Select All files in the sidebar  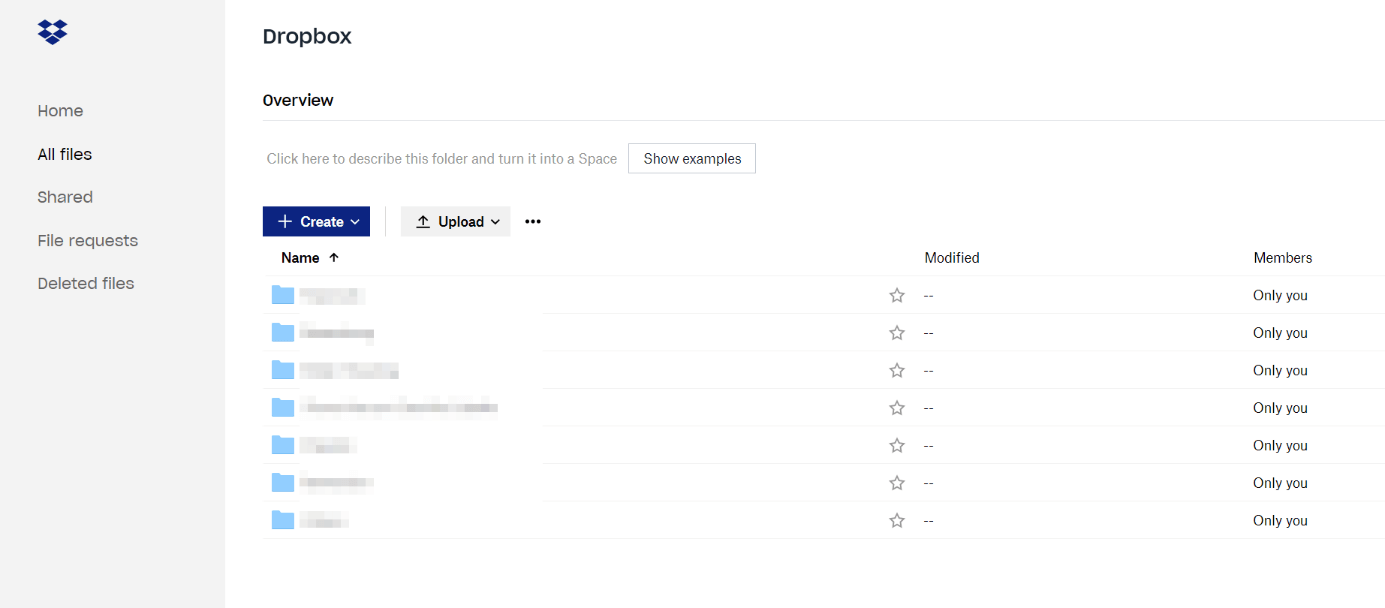click(x=65, y=154)
